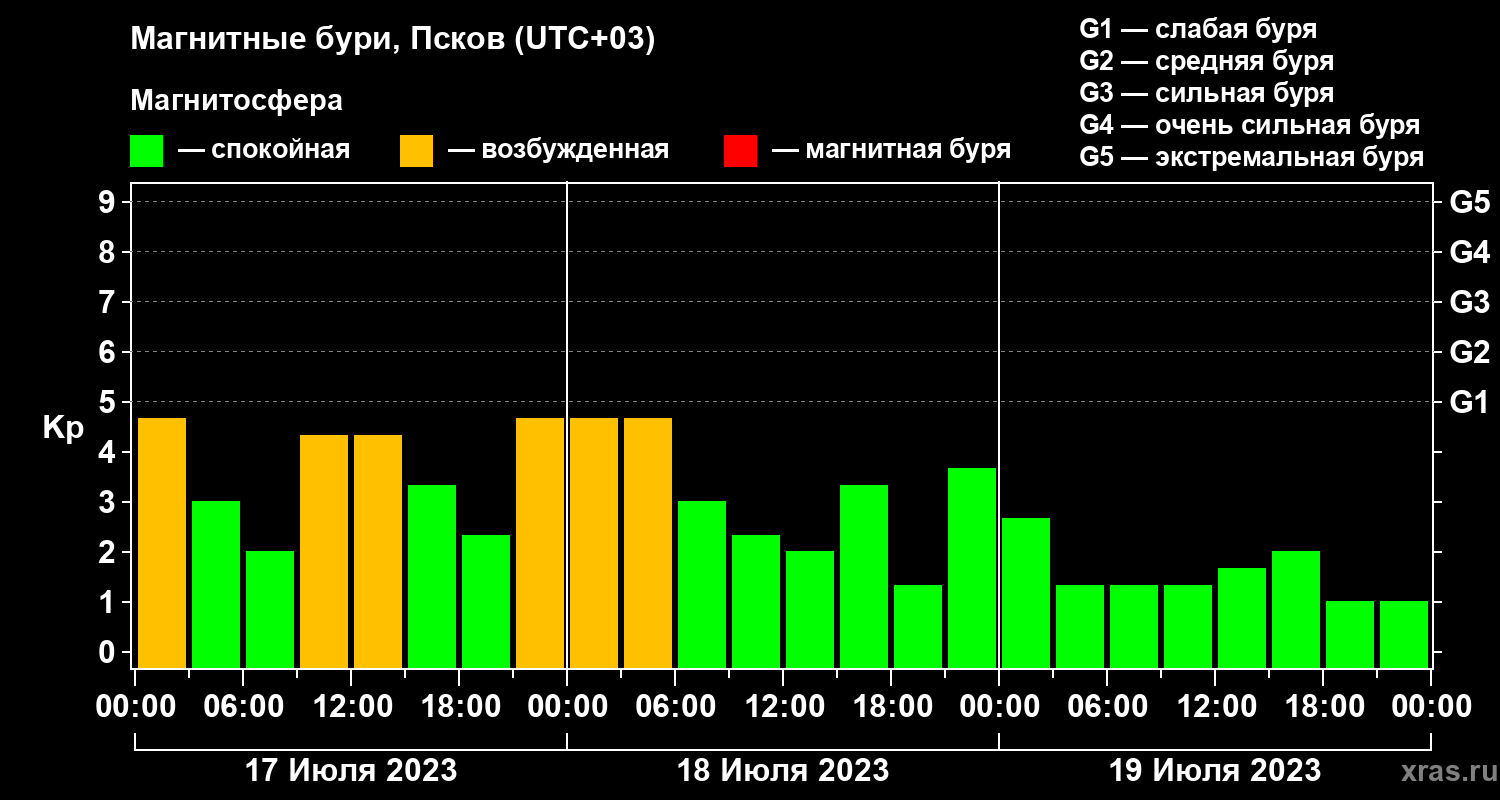This screenshot has width=1500, height=800.
Task: Click the 'G2 — средняя буря' legend line
Action: point(1207,60)
